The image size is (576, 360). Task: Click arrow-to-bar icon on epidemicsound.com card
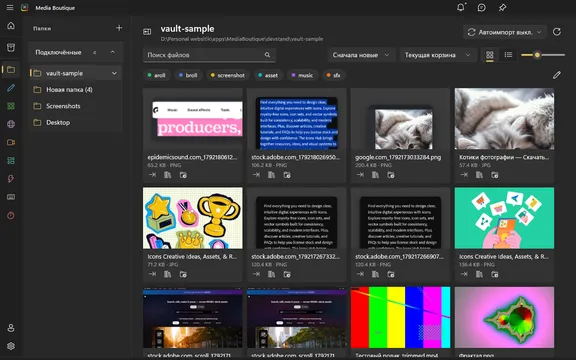(x=152, y=175)
